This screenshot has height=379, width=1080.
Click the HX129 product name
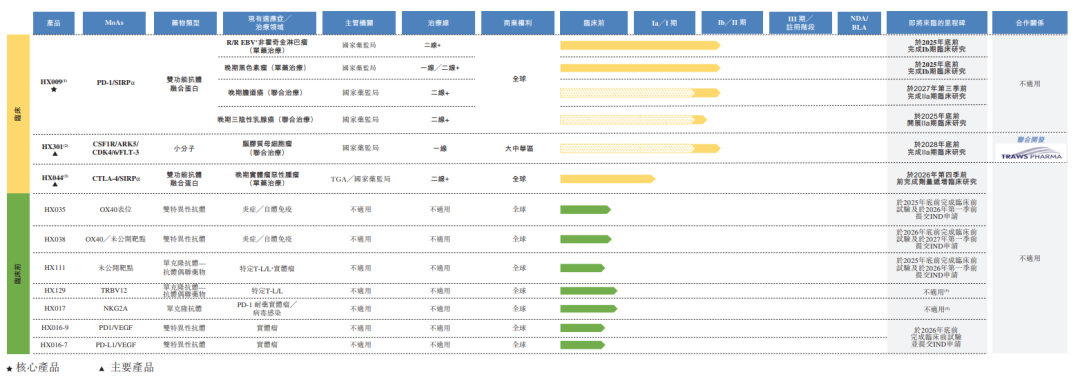(x=54, y=291)
